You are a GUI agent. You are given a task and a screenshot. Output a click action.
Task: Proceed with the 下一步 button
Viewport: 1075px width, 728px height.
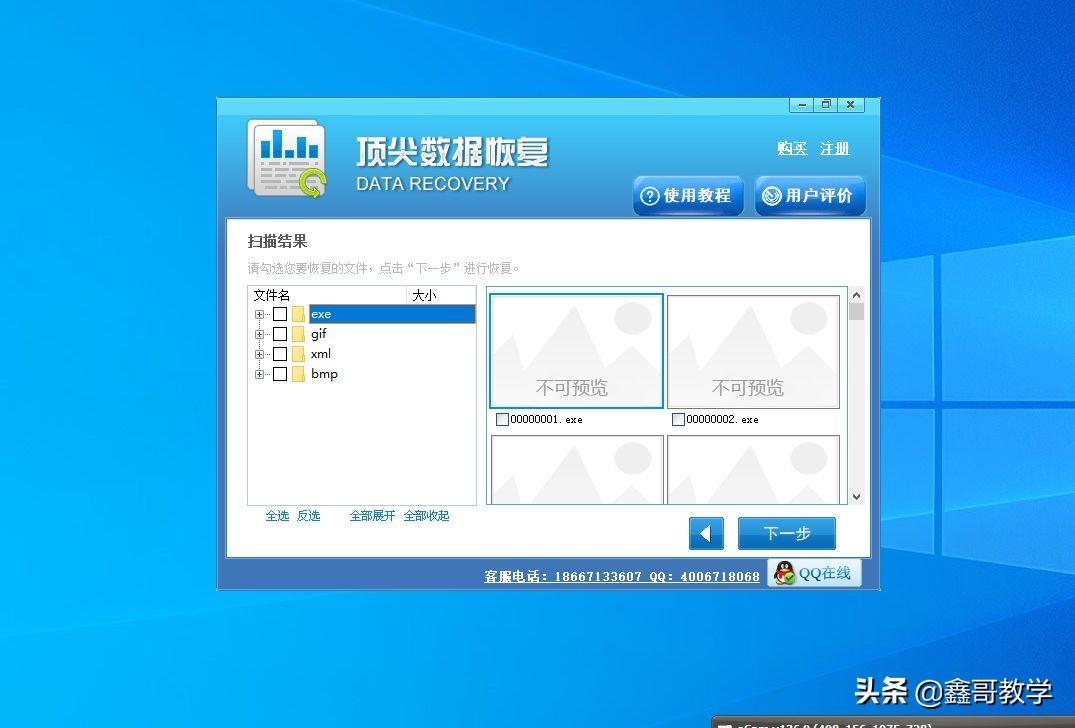tap(786, 533)
